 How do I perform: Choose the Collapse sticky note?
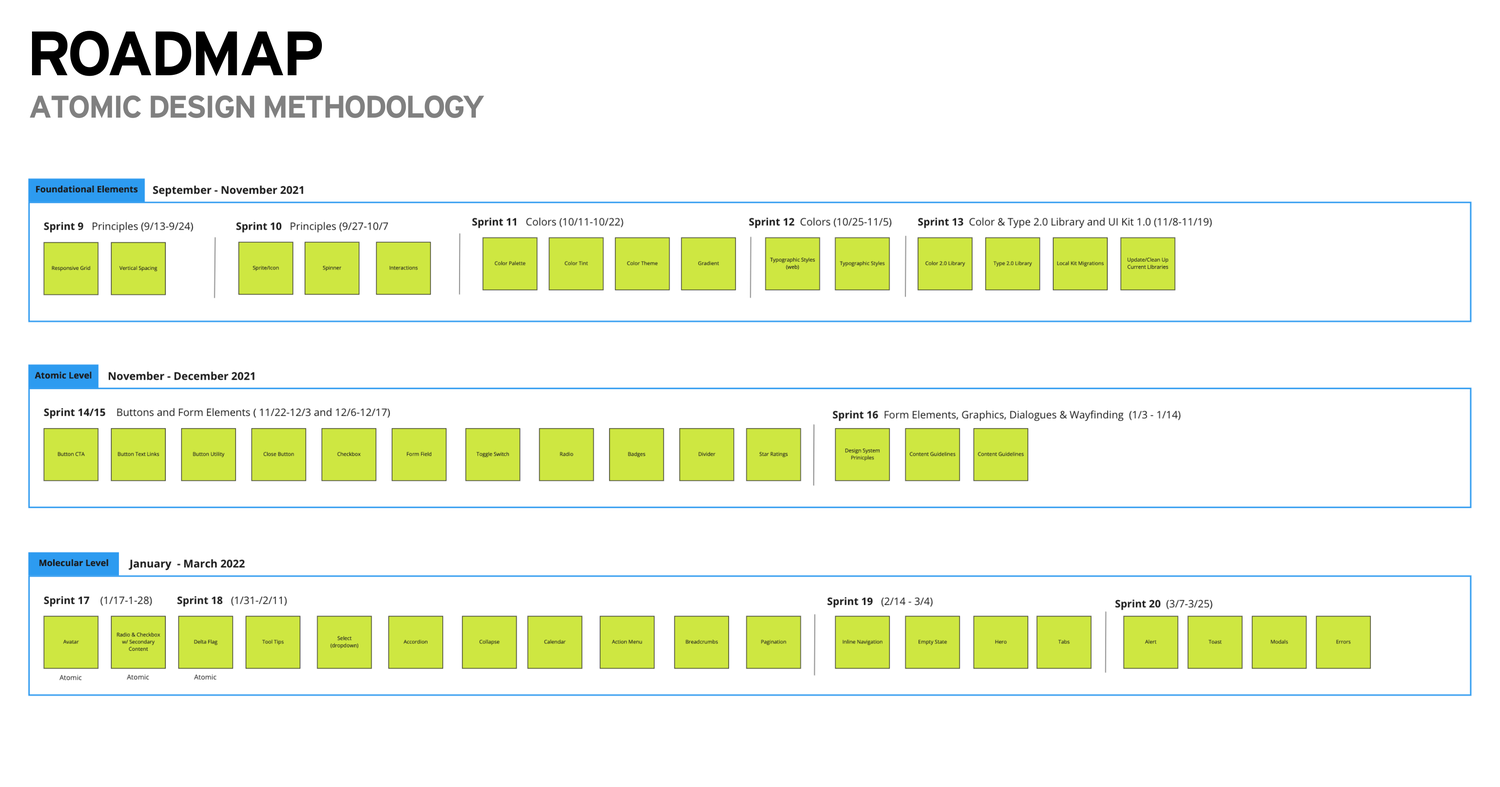pyautogui.click(x=489, y=642)
